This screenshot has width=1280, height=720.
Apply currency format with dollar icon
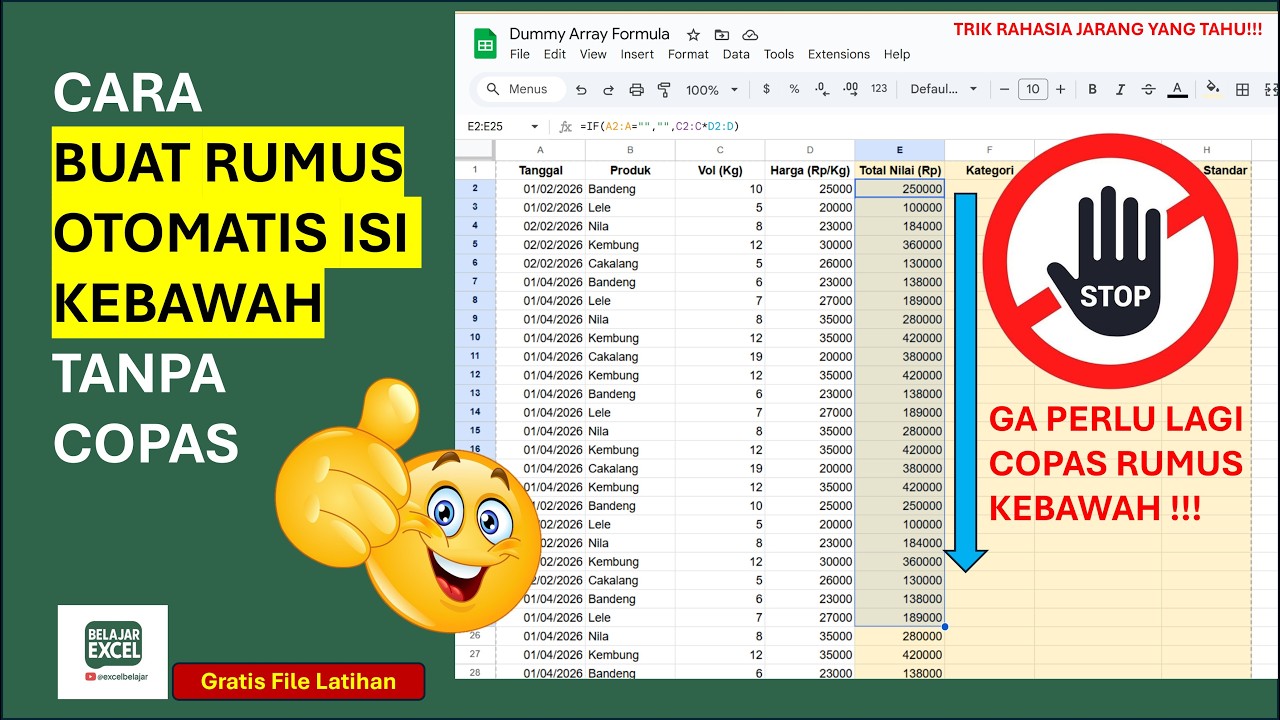click(767, 89)
